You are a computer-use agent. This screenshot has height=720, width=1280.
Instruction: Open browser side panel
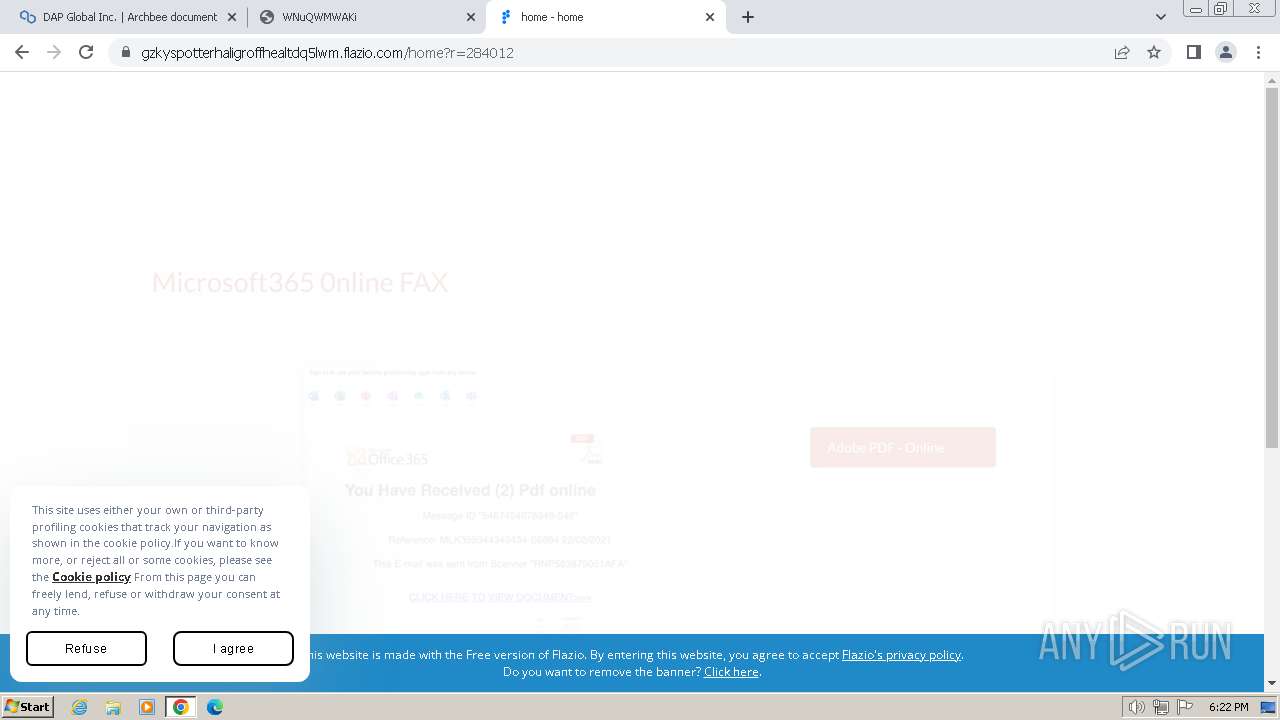click(1193, 52)
